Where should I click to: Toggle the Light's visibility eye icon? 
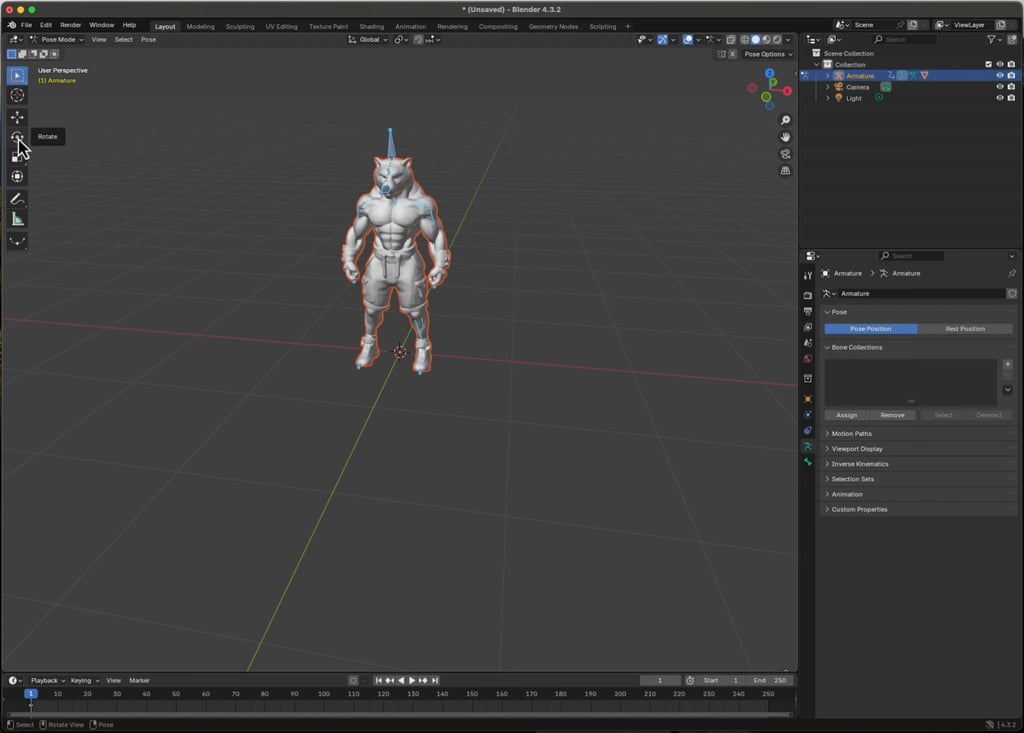click(999, 98)
